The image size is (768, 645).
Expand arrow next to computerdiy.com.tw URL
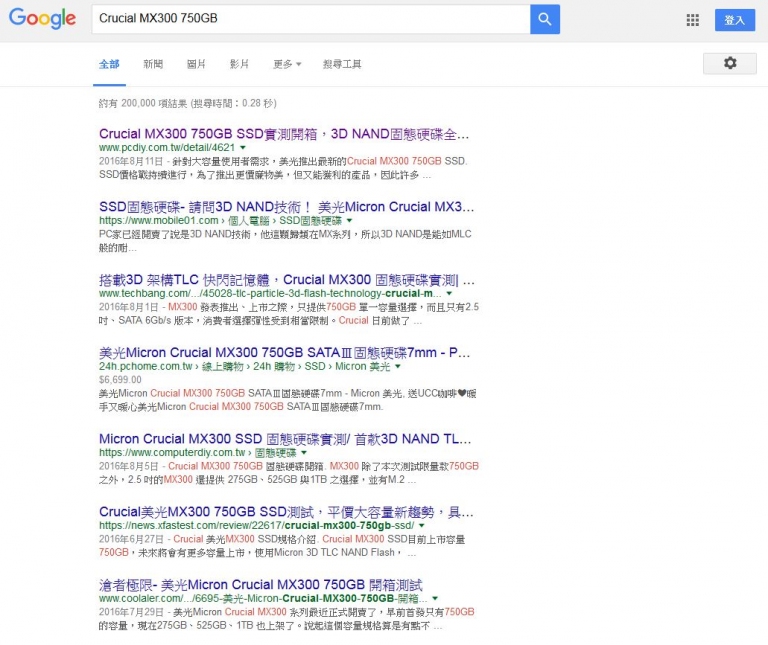click(x=304, y=453)
